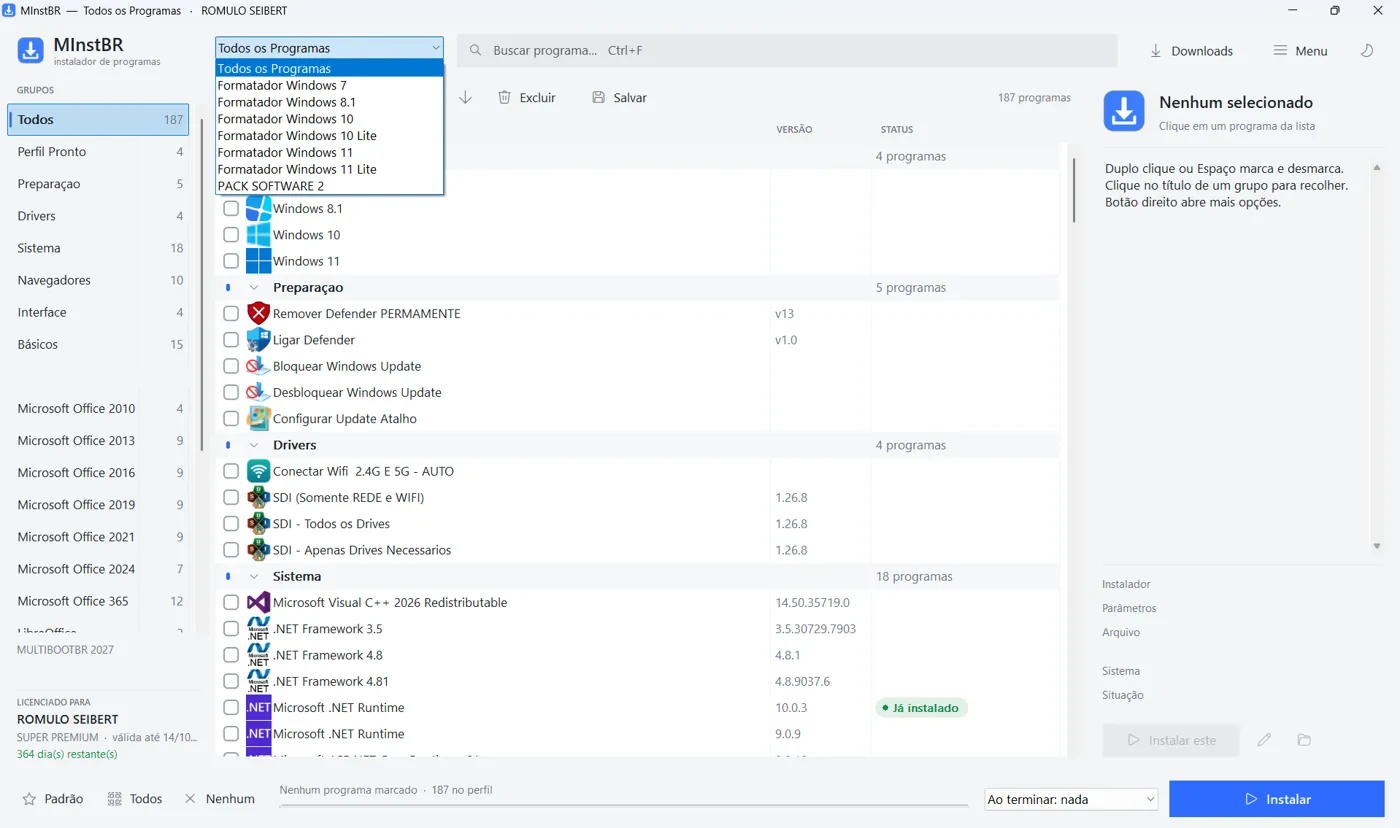
Task: Toggle dark mode with the moon icon
Action: coord(1367,51)
